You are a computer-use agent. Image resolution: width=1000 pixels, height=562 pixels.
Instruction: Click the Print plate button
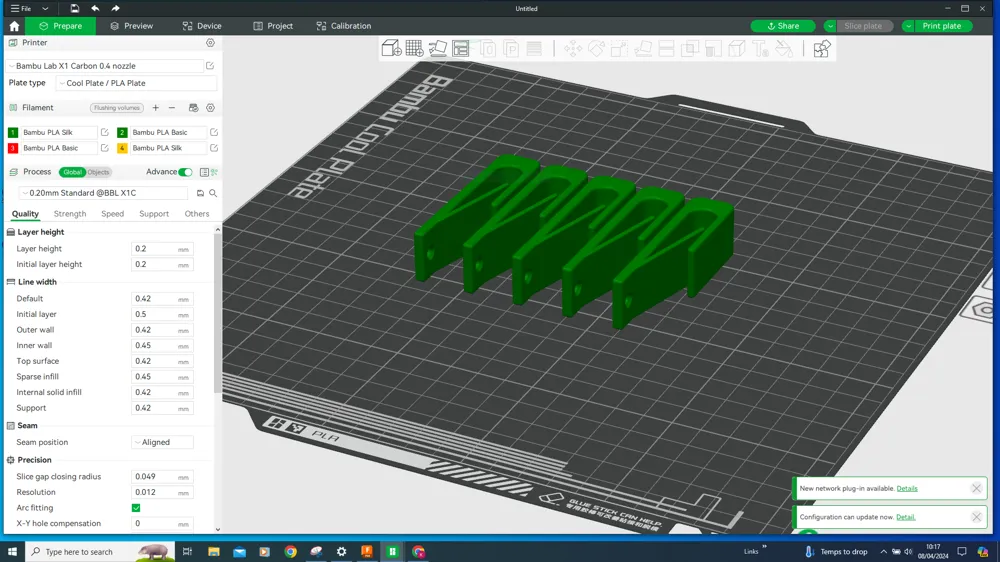click(x=941, y=26)
